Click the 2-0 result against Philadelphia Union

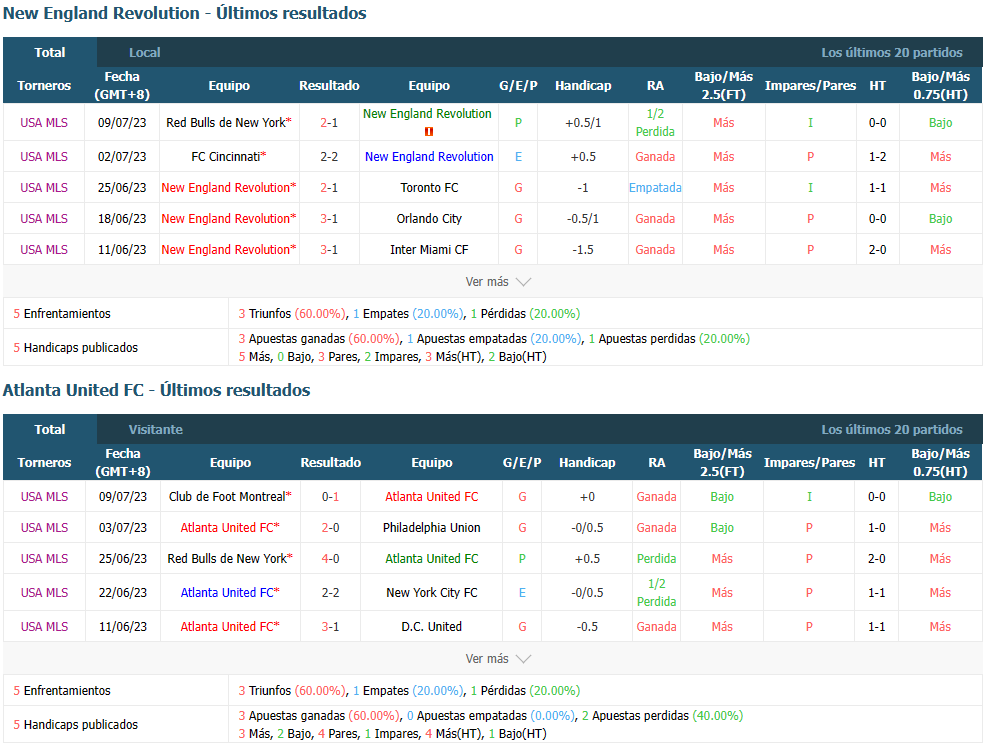click(330, 527)
